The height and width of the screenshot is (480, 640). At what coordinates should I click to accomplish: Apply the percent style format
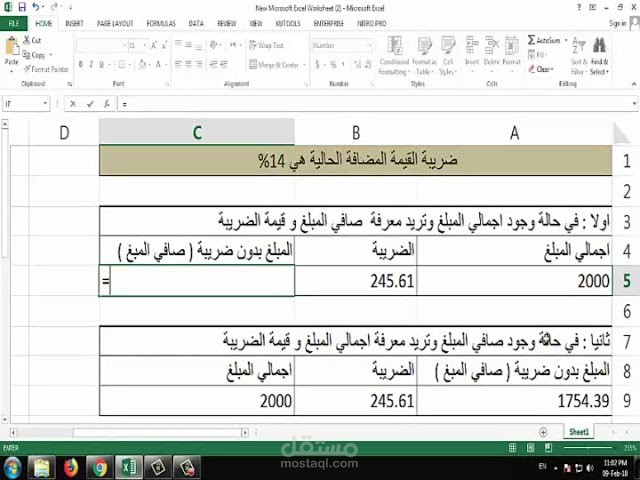pos(333,64)
